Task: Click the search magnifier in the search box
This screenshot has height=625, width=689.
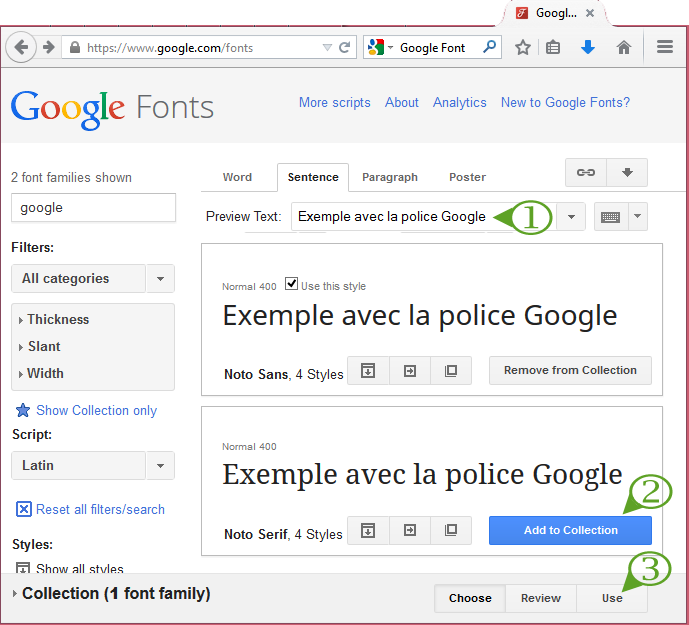Action: point(489,47)
